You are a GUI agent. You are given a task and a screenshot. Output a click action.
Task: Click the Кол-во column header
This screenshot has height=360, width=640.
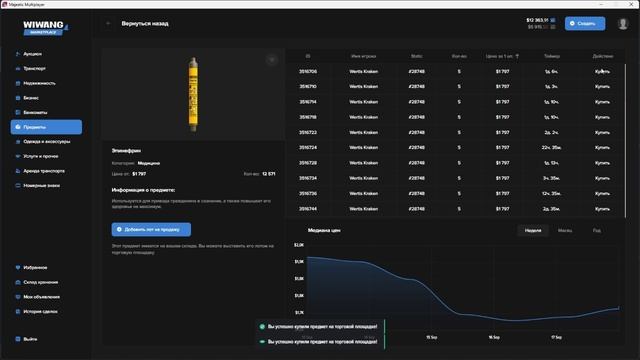tap(459, 56)
